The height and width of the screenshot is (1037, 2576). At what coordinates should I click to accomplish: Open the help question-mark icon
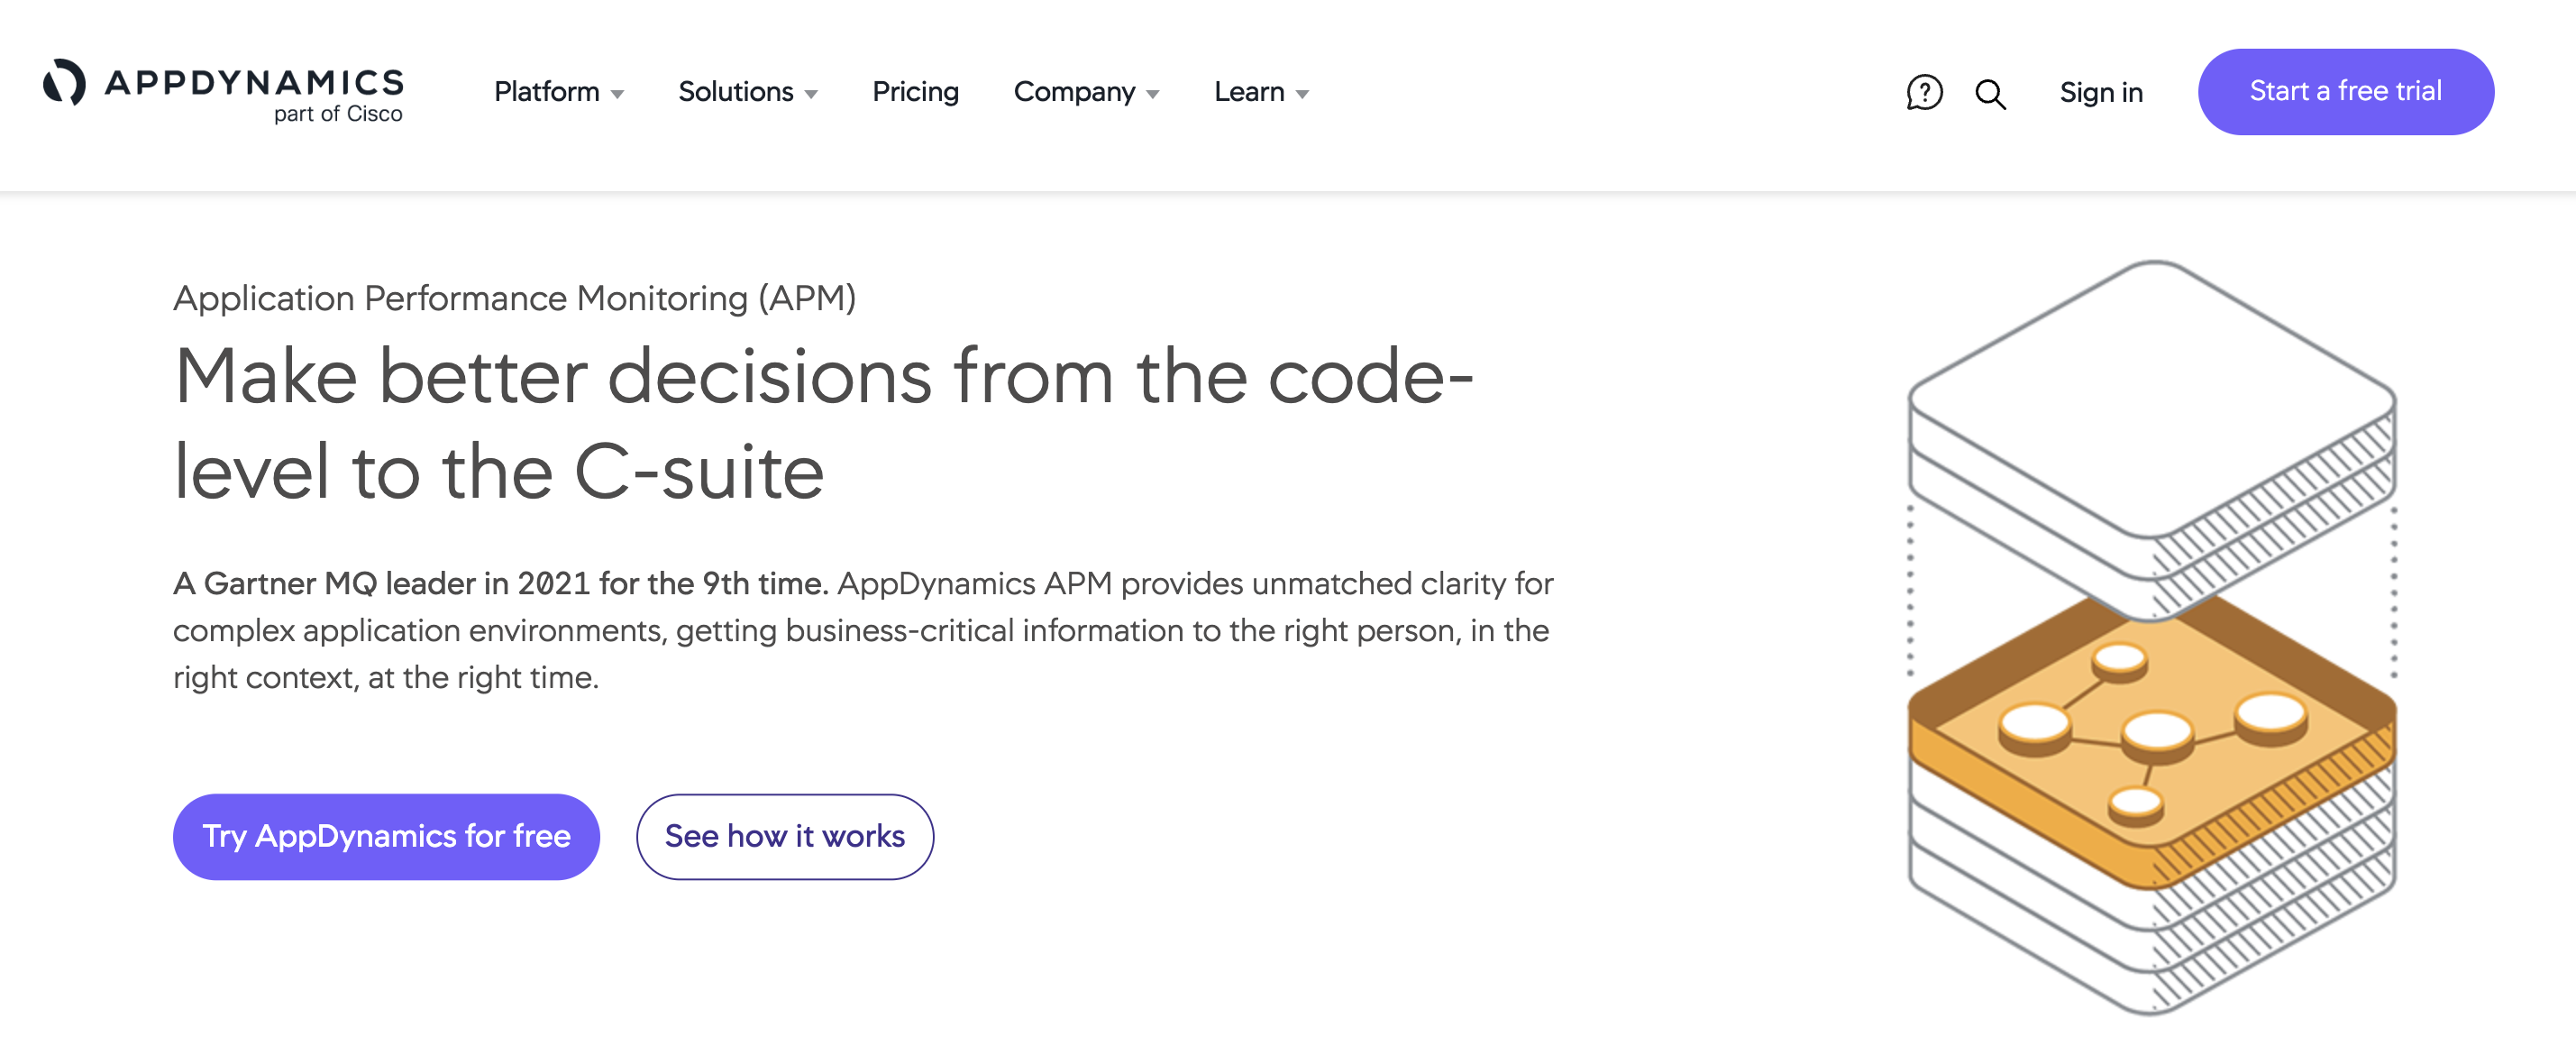[1923, 92]
